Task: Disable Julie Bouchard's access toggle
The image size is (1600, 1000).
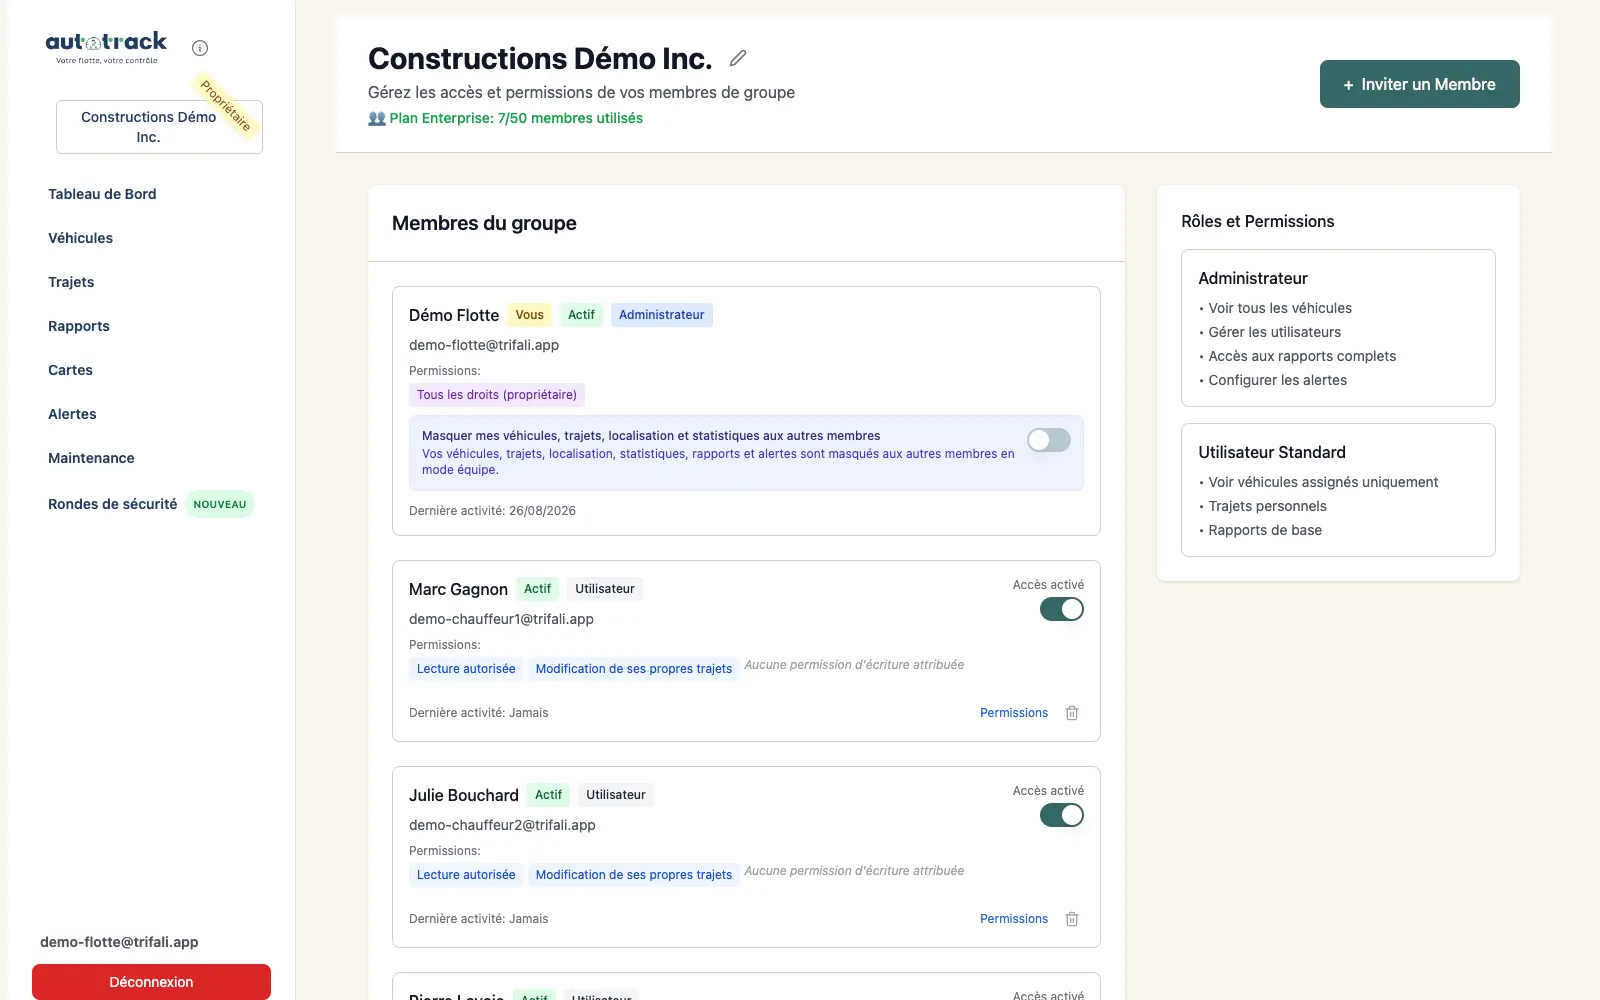Action: click(x=1062, y=815)
